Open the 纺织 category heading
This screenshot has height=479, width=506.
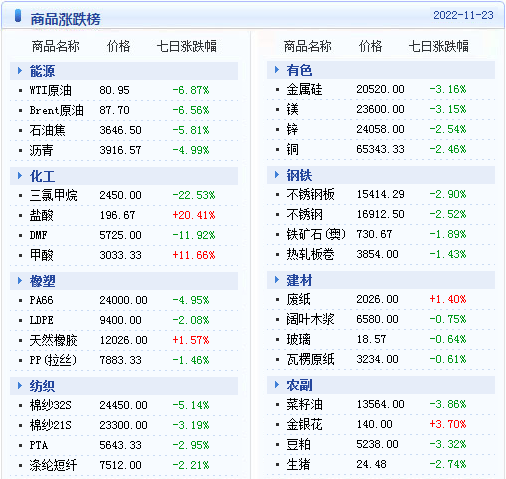coord(42,386)
